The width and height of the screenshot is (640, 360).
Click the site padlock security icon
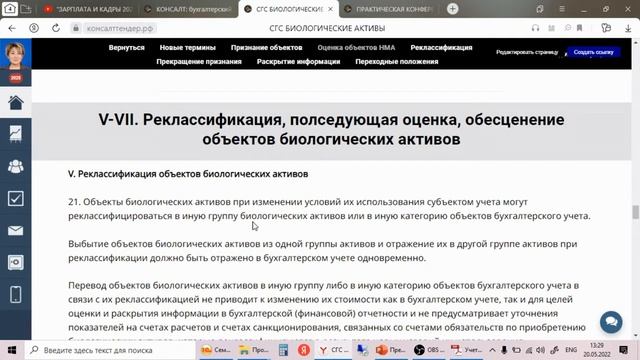pos(76,28)
